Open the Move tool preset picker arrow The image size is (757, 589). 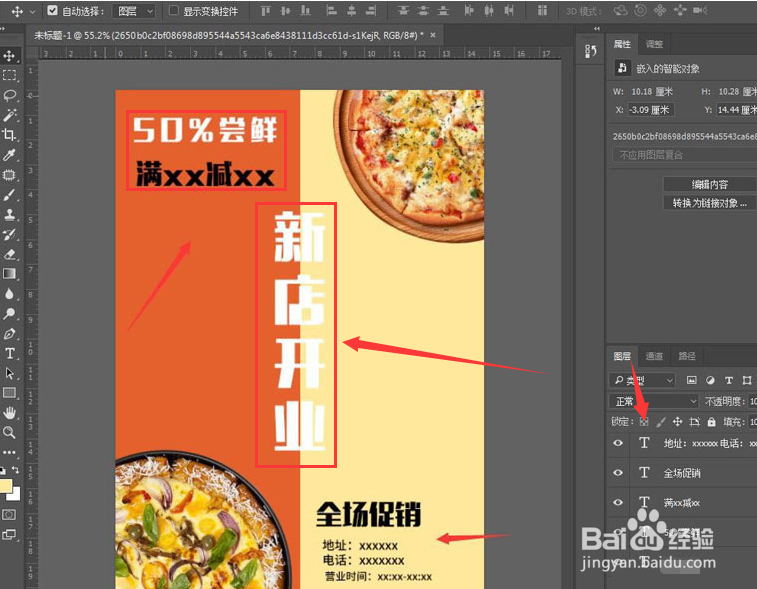click(32, 11)
